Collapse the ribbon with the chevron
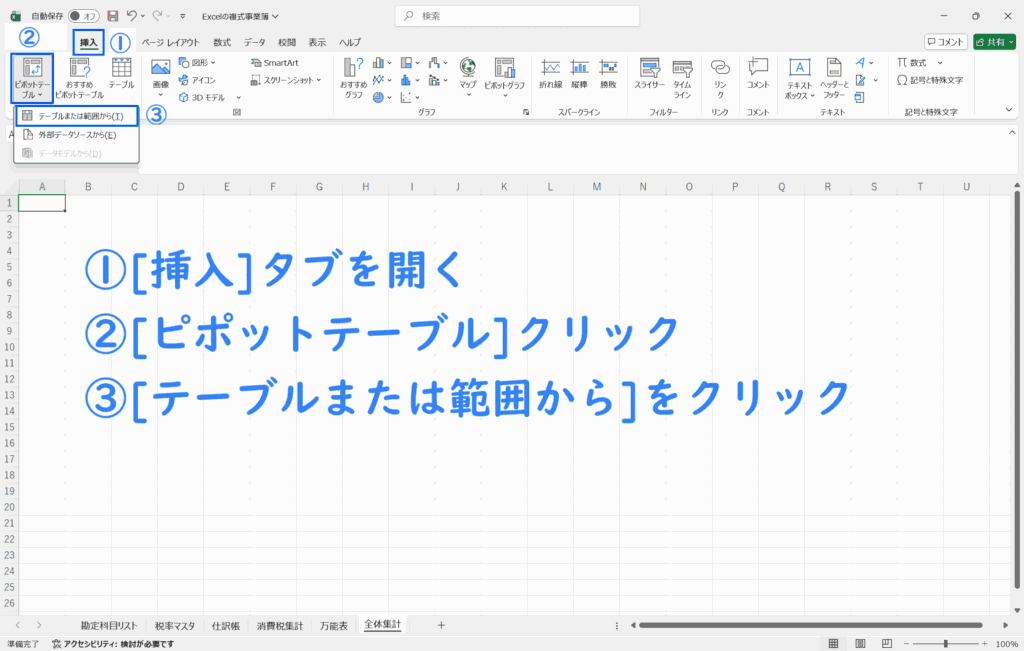1024x651 pixels. [x=1011, y=112]
